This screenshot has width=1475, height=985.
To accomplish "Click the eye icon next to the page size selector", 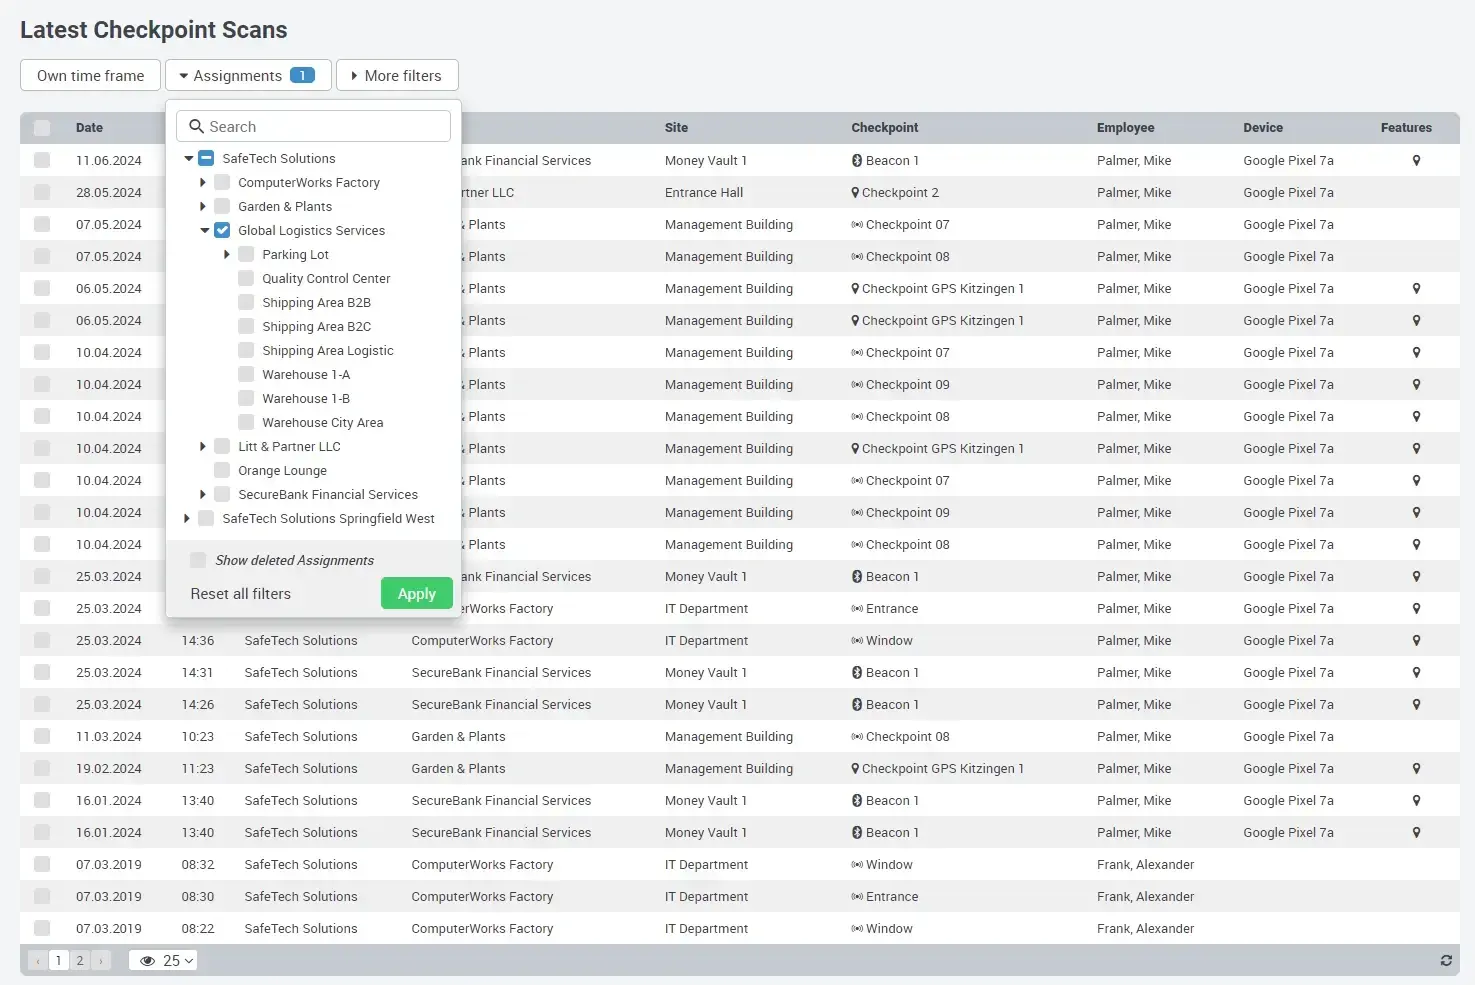I will pos(149,960).
